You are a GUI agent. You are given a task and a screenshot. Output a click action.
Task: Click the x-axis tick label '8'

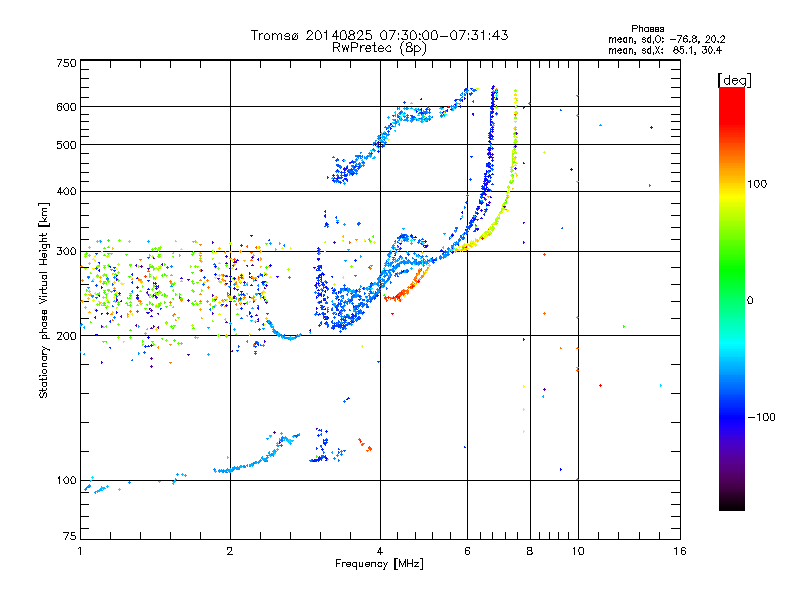click(530, 551)
